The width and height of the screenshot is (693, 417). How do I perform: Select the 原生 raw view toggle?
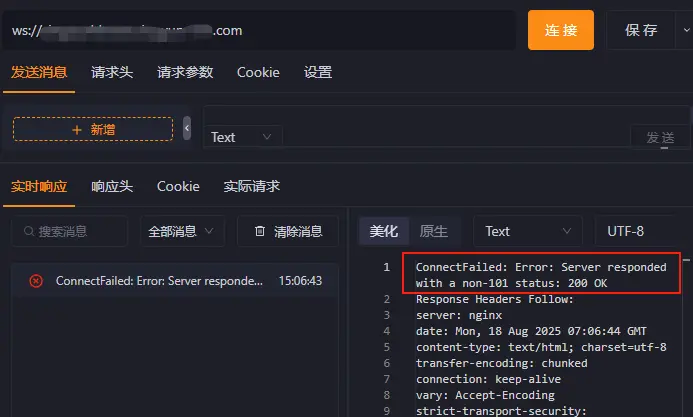tap(434, 231)
